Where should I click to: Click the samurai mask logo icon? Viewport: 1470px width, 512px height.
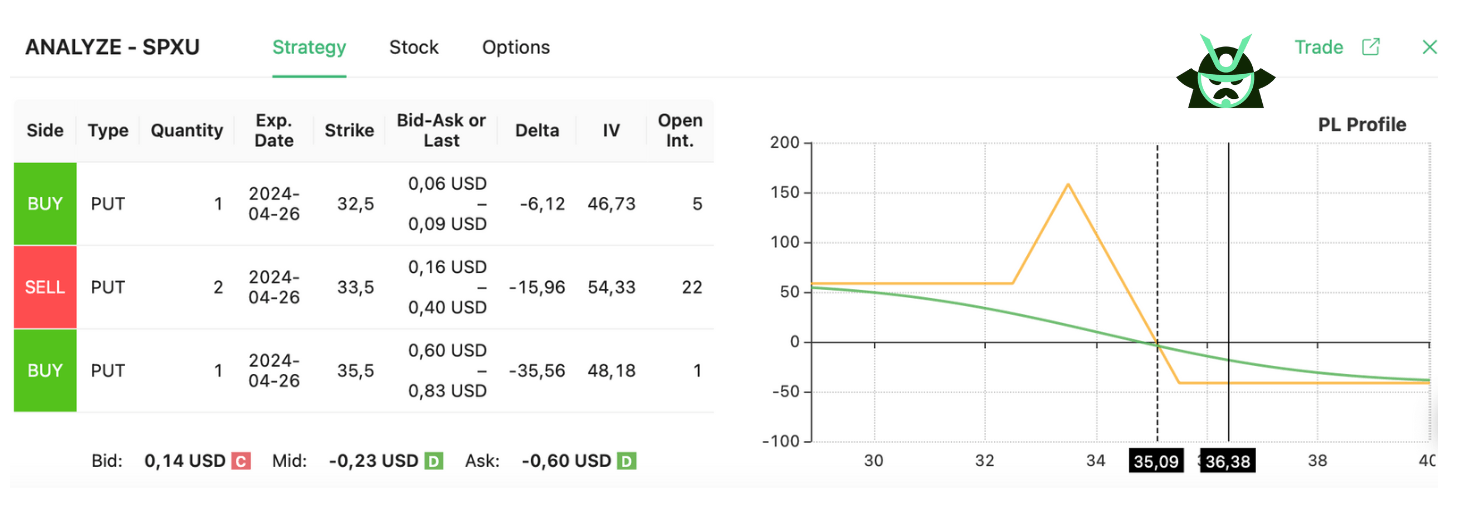(x=1225, y=71)
